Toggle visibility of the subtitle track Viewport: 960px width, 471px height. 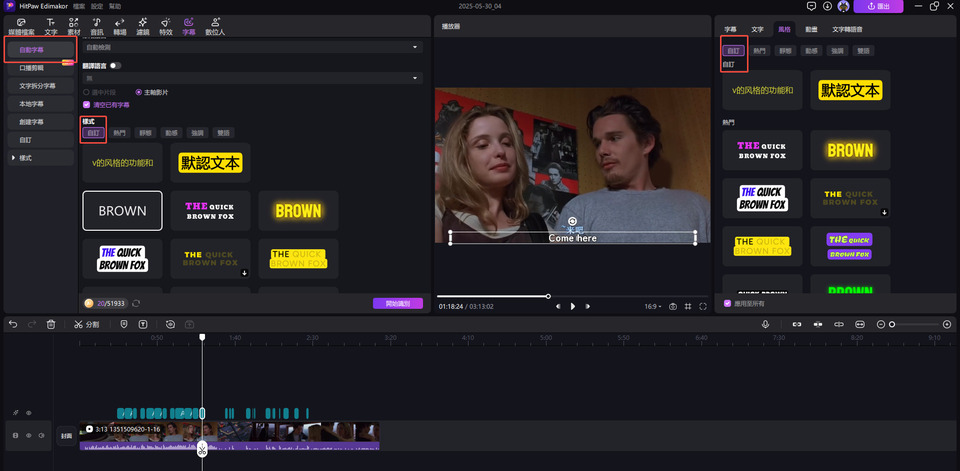pos(28,413)
